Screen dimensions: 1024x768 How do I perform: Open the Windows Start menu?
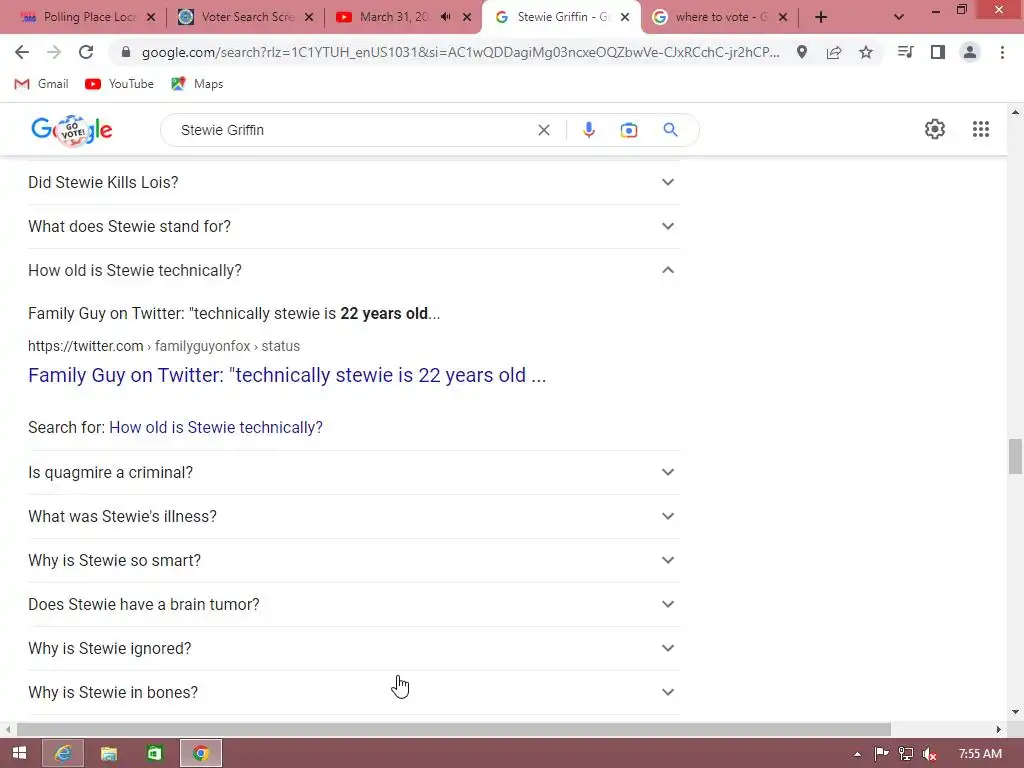pos(20,753)
